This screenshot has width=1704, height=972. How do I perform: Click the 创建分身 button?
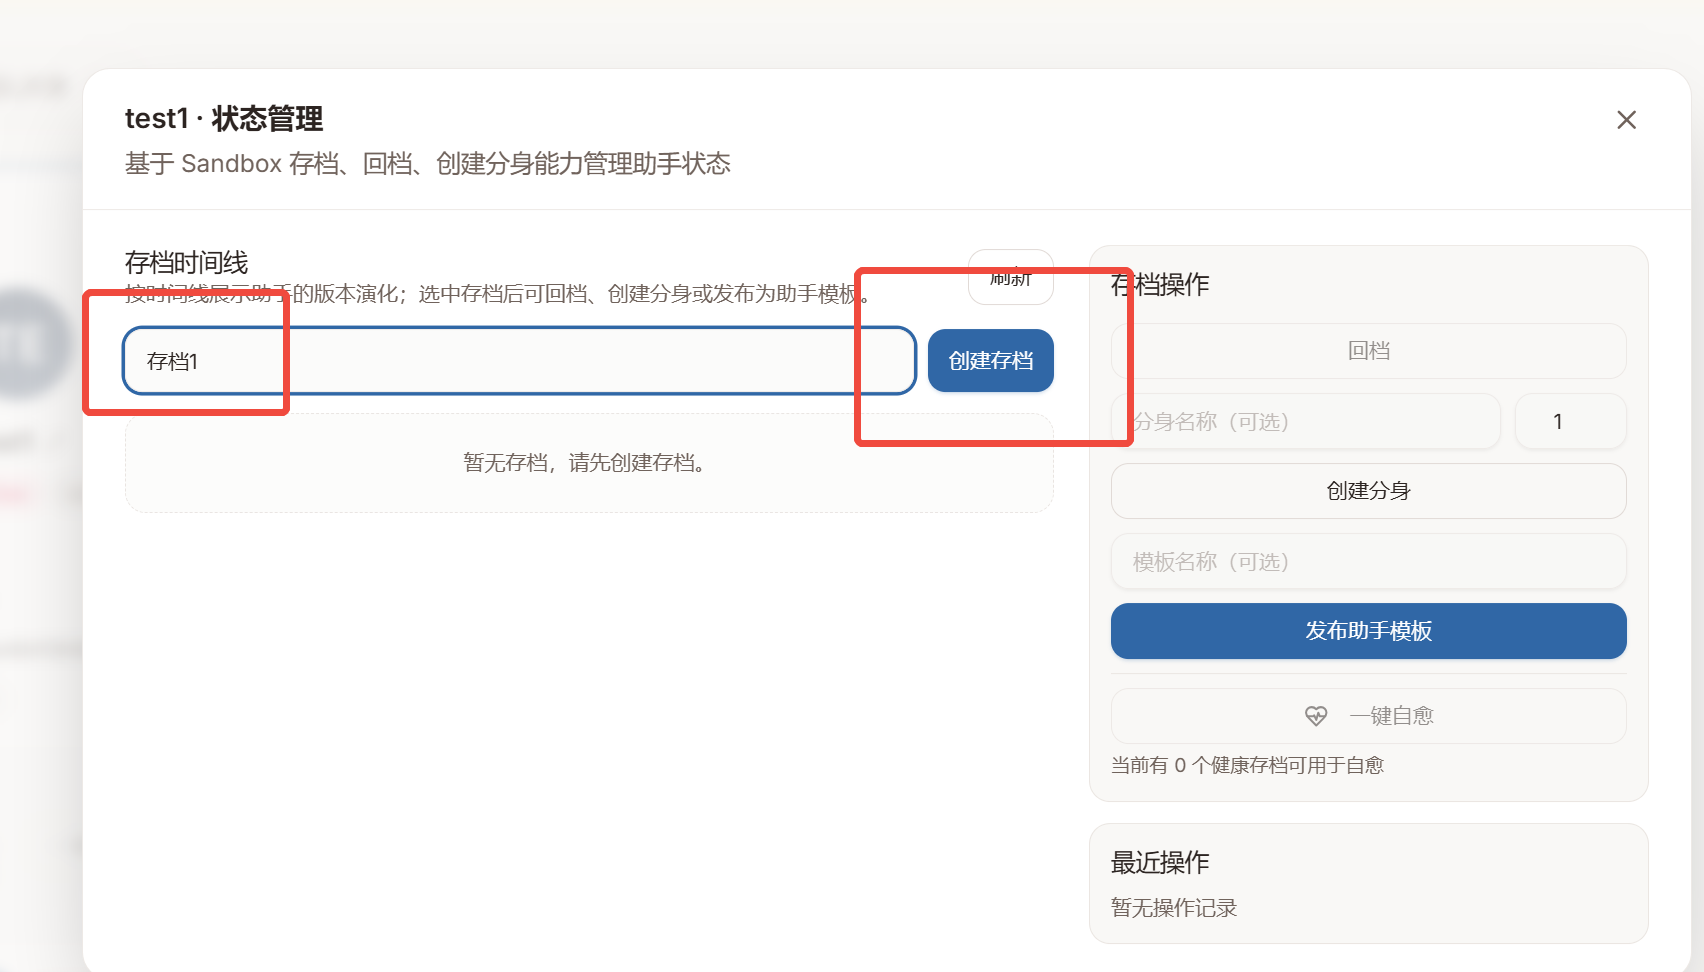point(1368,491)
